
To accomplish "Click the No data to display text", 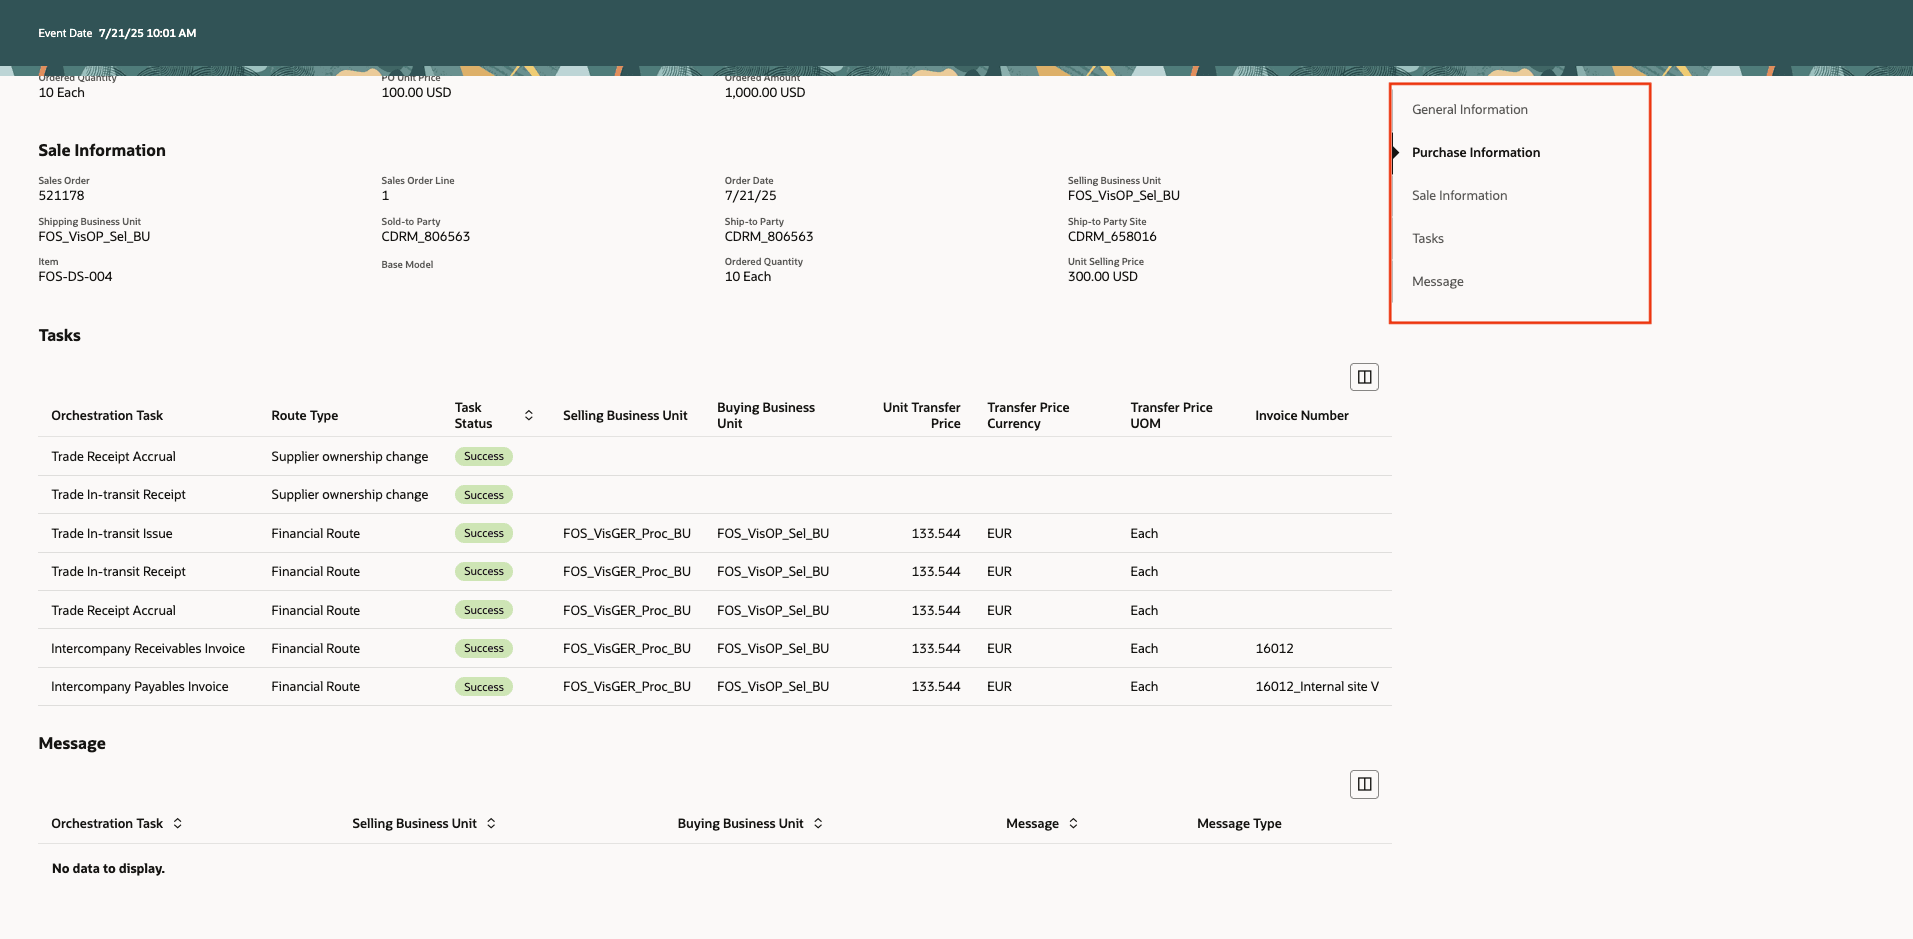I will pyautogui.click(x=108, y=869).
